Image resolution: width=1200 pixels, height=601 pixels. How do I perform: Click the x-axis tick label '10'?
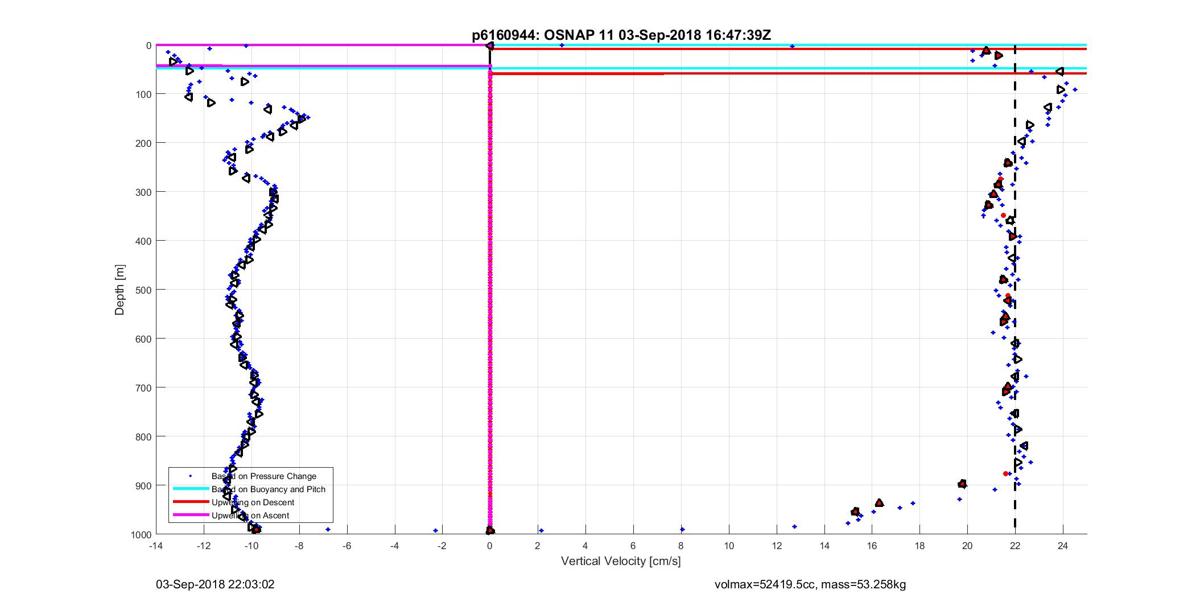(x=729, y=545)
